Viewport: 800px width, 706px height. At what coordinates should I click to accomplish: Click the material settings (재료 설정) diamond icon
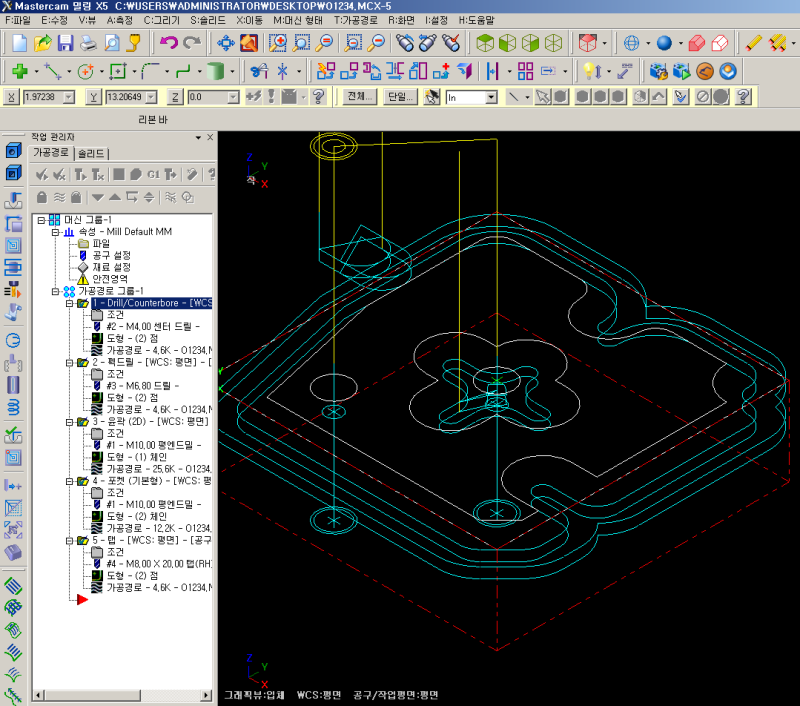[x=83, y=267]
